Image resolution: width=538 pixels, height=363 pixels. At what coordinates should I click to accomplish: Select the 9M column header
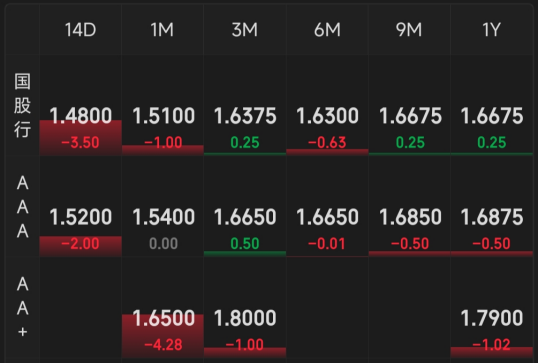(409, 30)
